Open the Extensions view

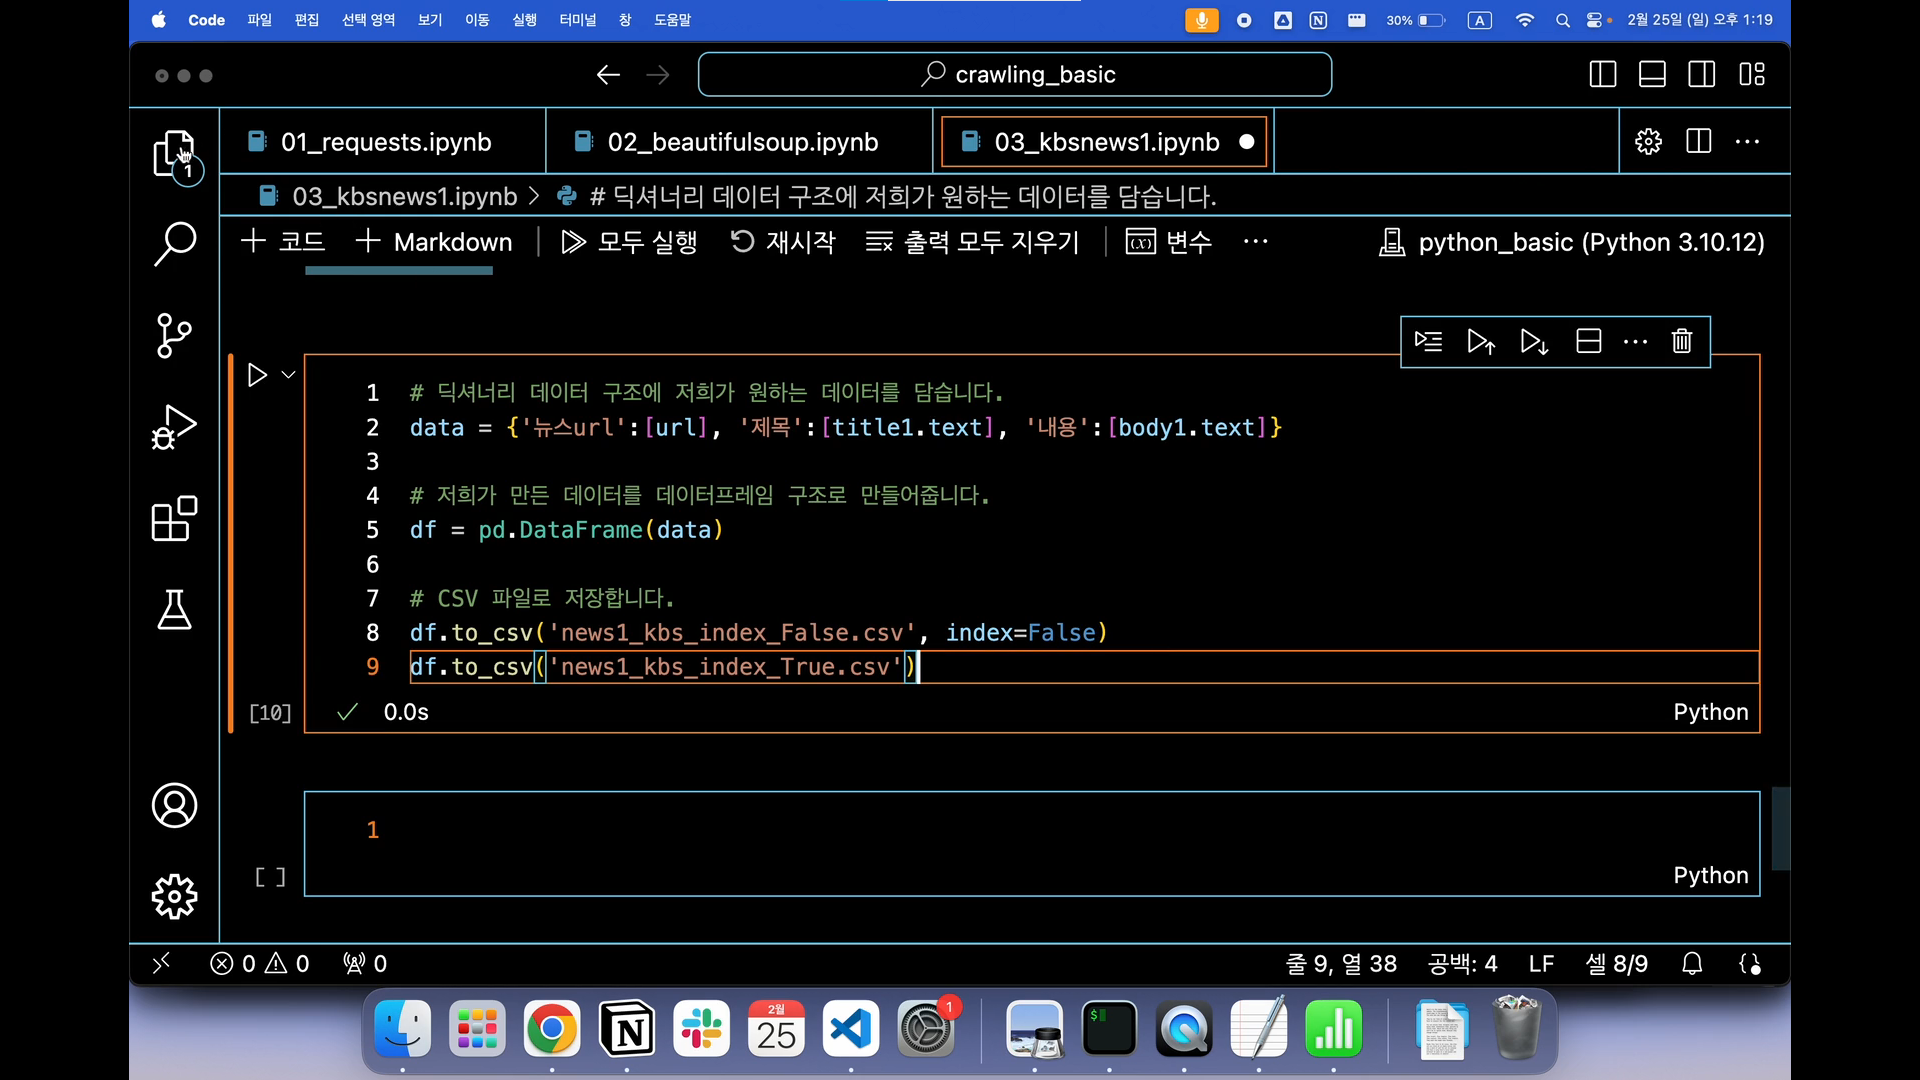[x=174, y=519]
